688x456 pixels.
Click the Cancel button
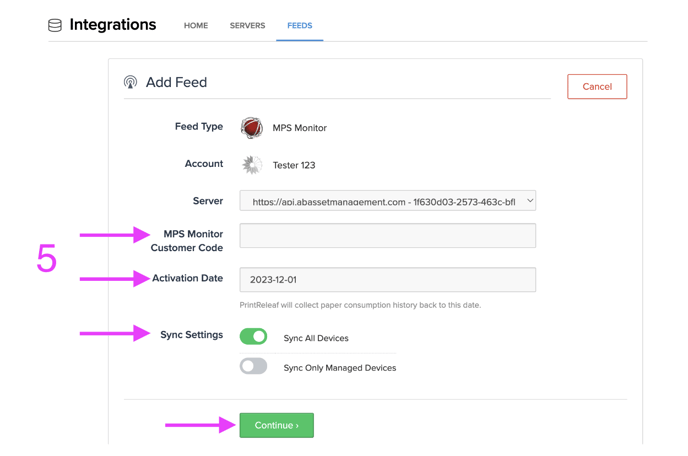click(597, 86)
